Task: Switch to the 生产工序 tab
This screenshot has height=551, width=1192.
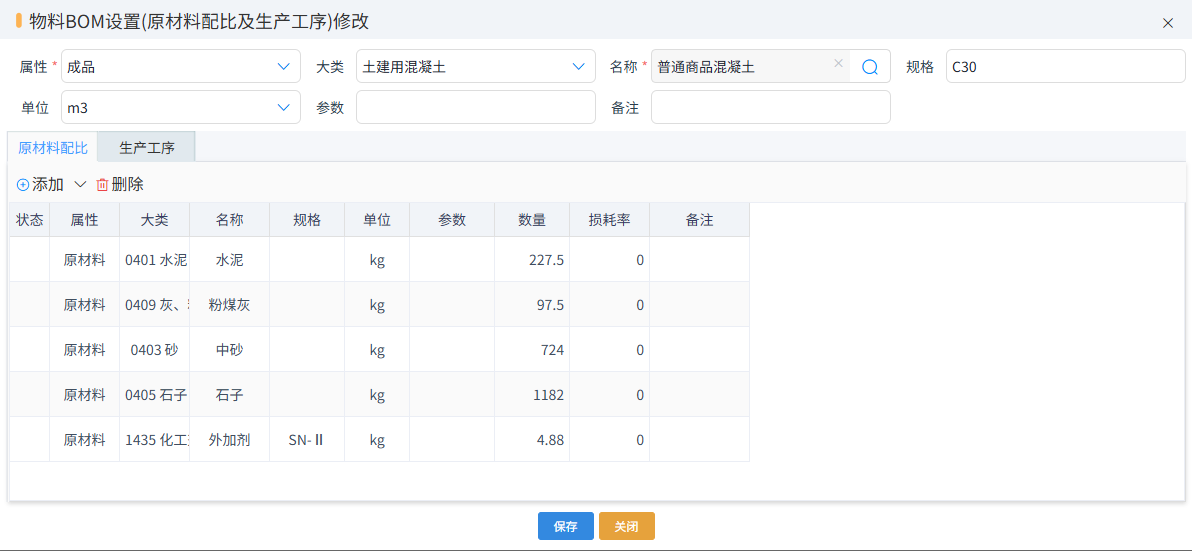Action: [x=147, y=147]
